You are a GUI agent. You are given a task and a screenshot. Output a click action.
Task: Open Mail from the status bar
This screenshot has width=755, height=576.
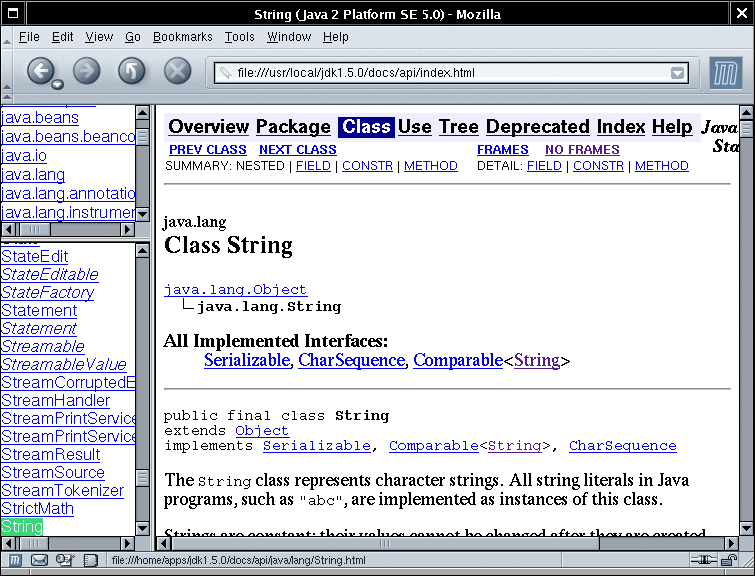40,560
